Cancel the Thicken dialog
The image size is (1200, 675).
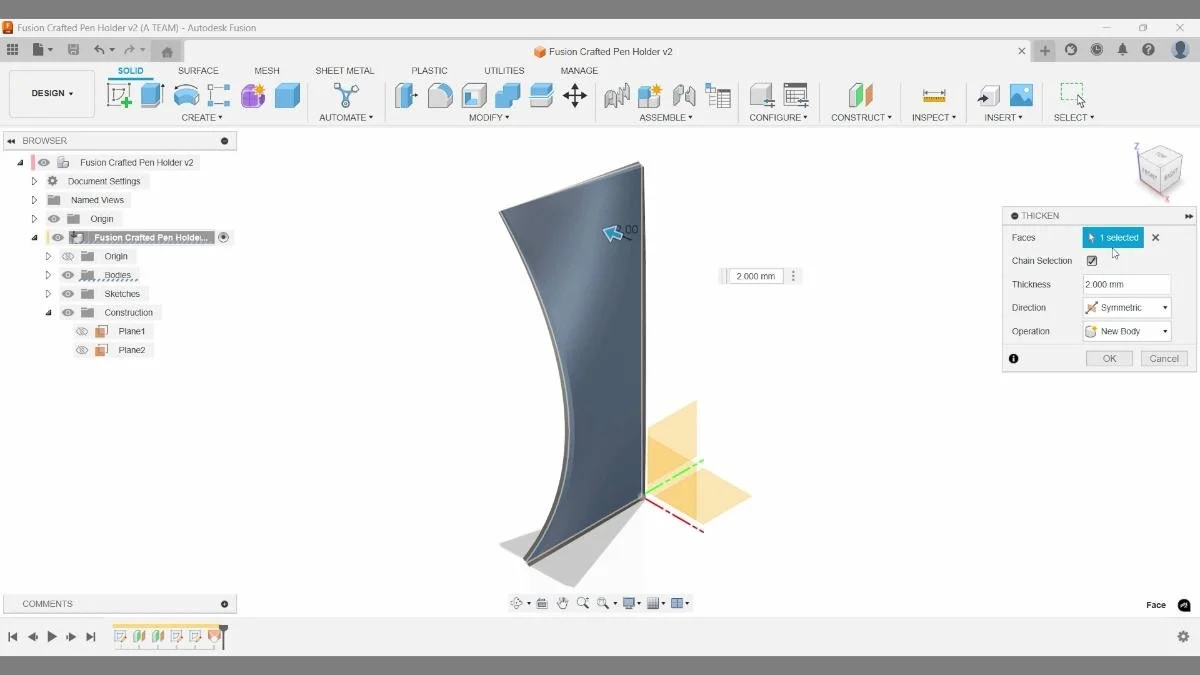pos(1163,358)
